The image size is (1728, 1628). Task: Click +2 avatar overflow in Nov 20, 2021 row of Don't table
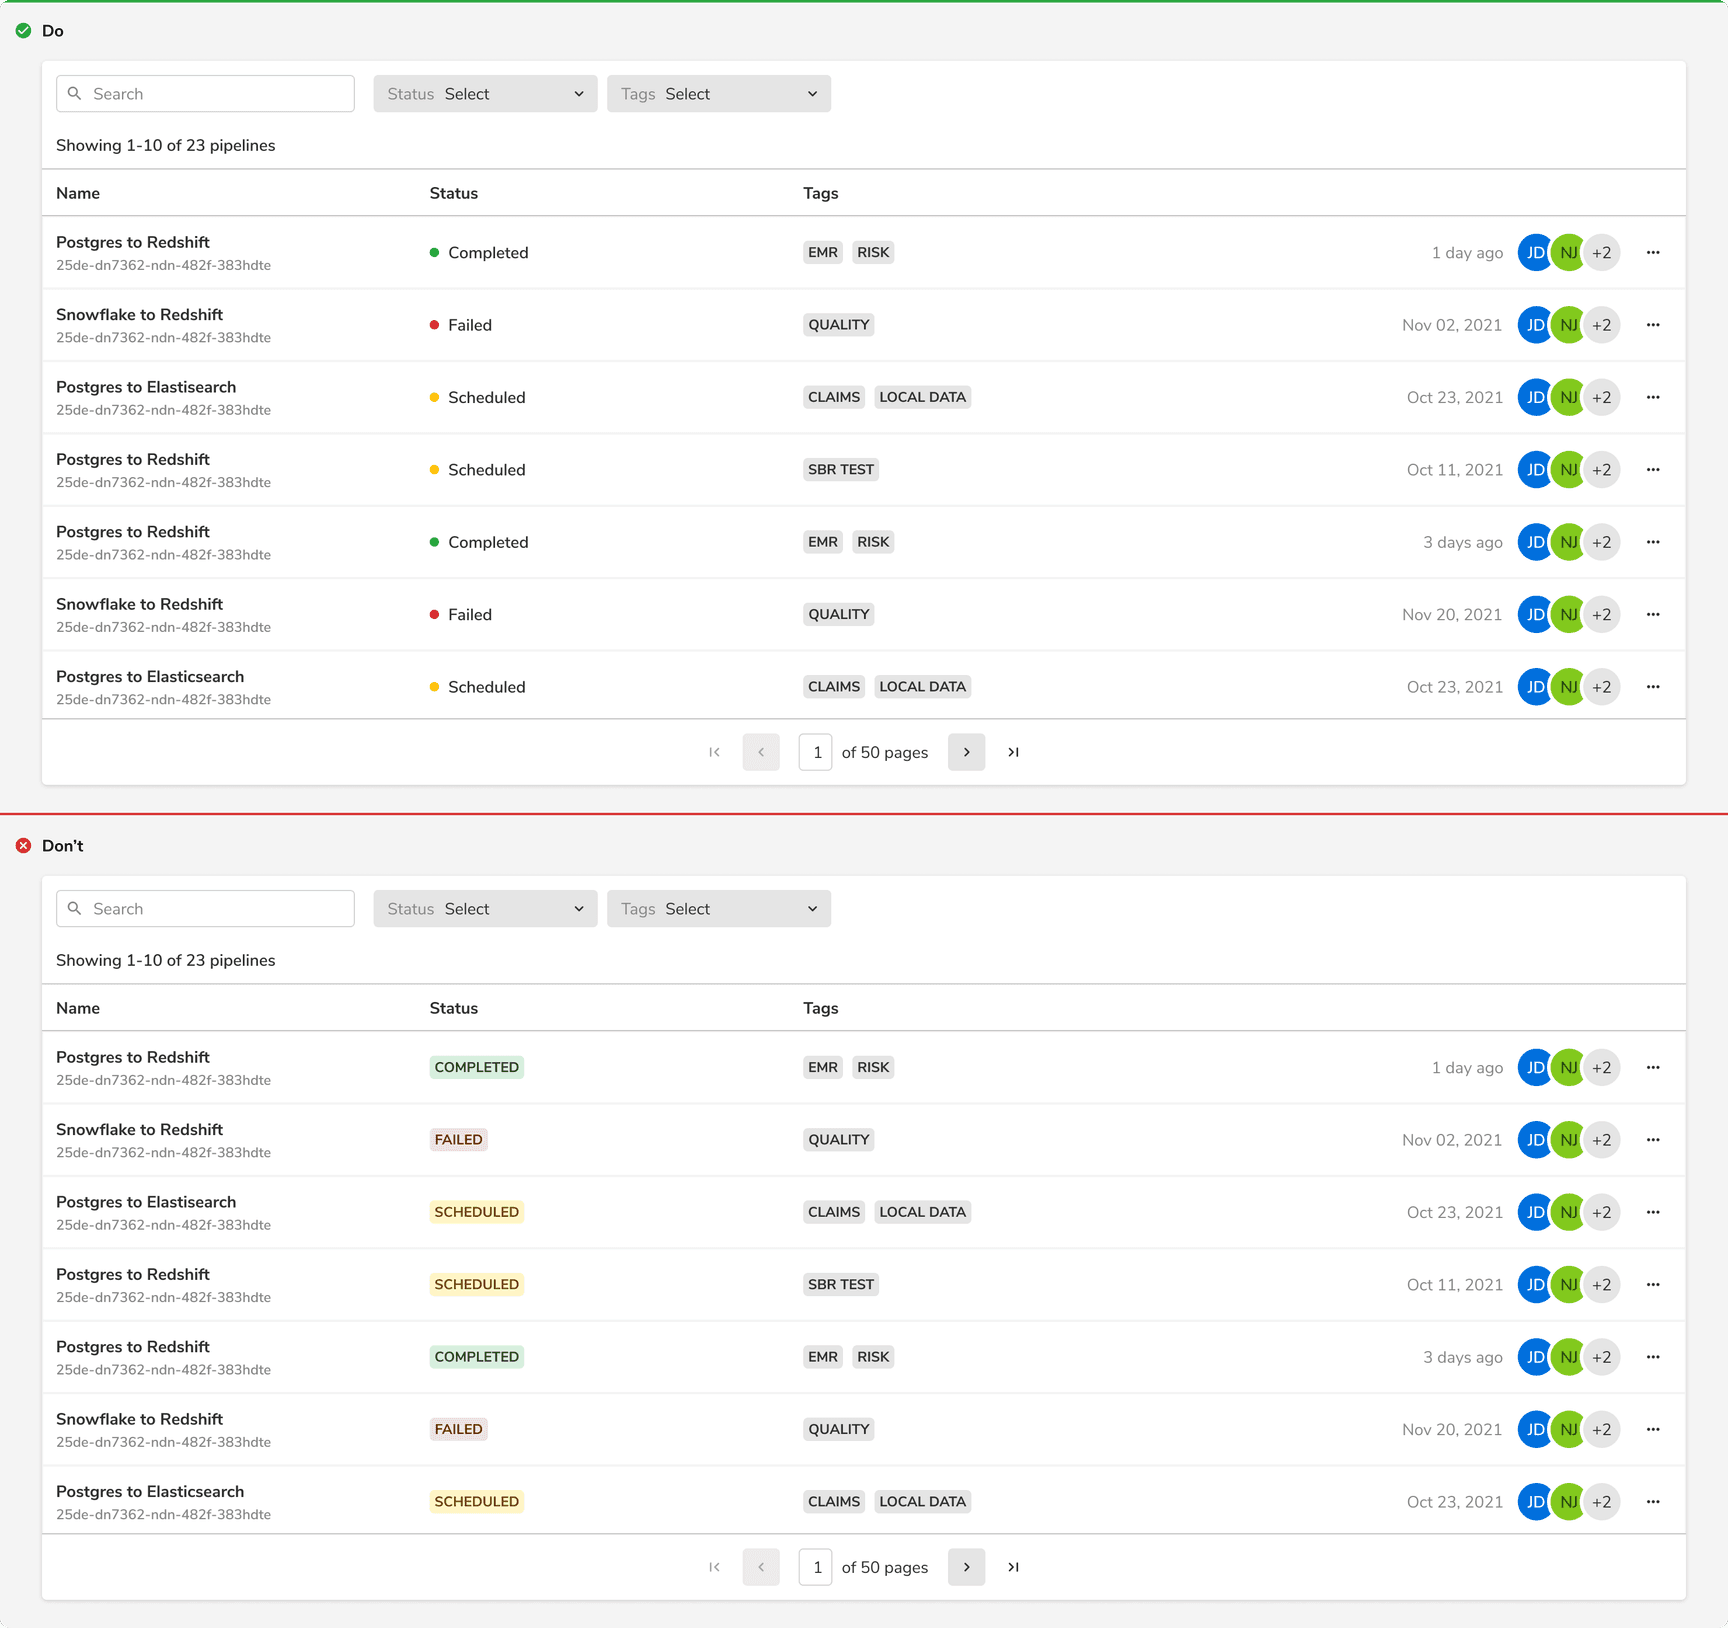click(1602, 1429)
